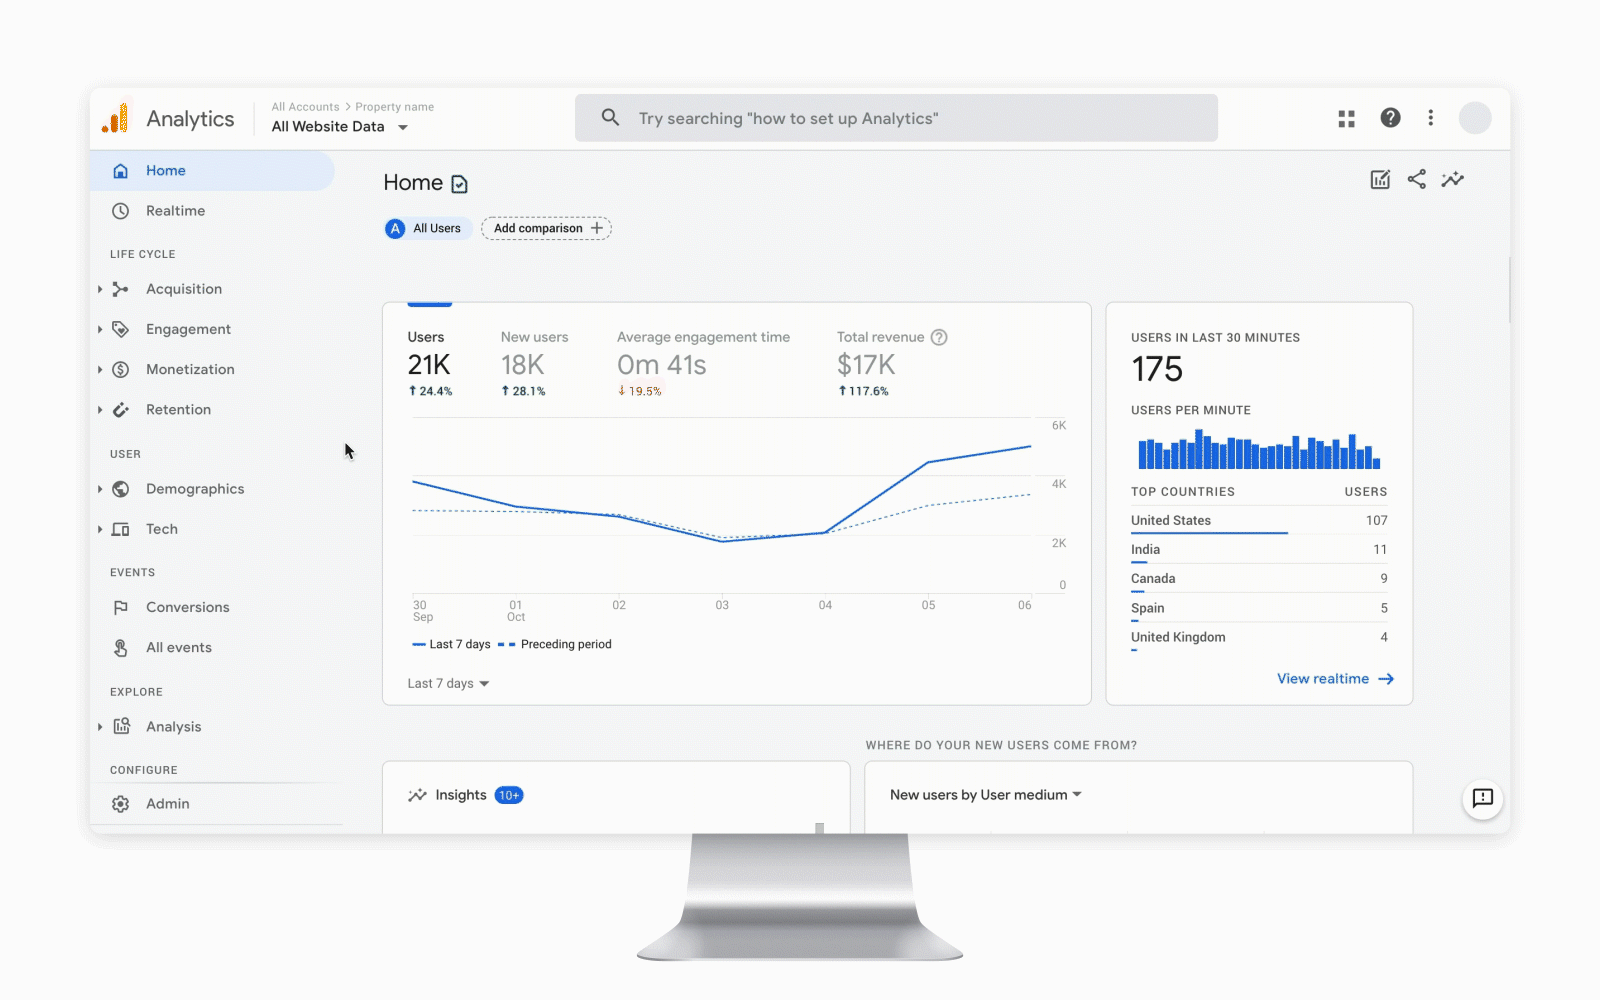Expand the Analysis section arrow
The width and height of the screenshot is (1600, 1000).
coord(100,726)
